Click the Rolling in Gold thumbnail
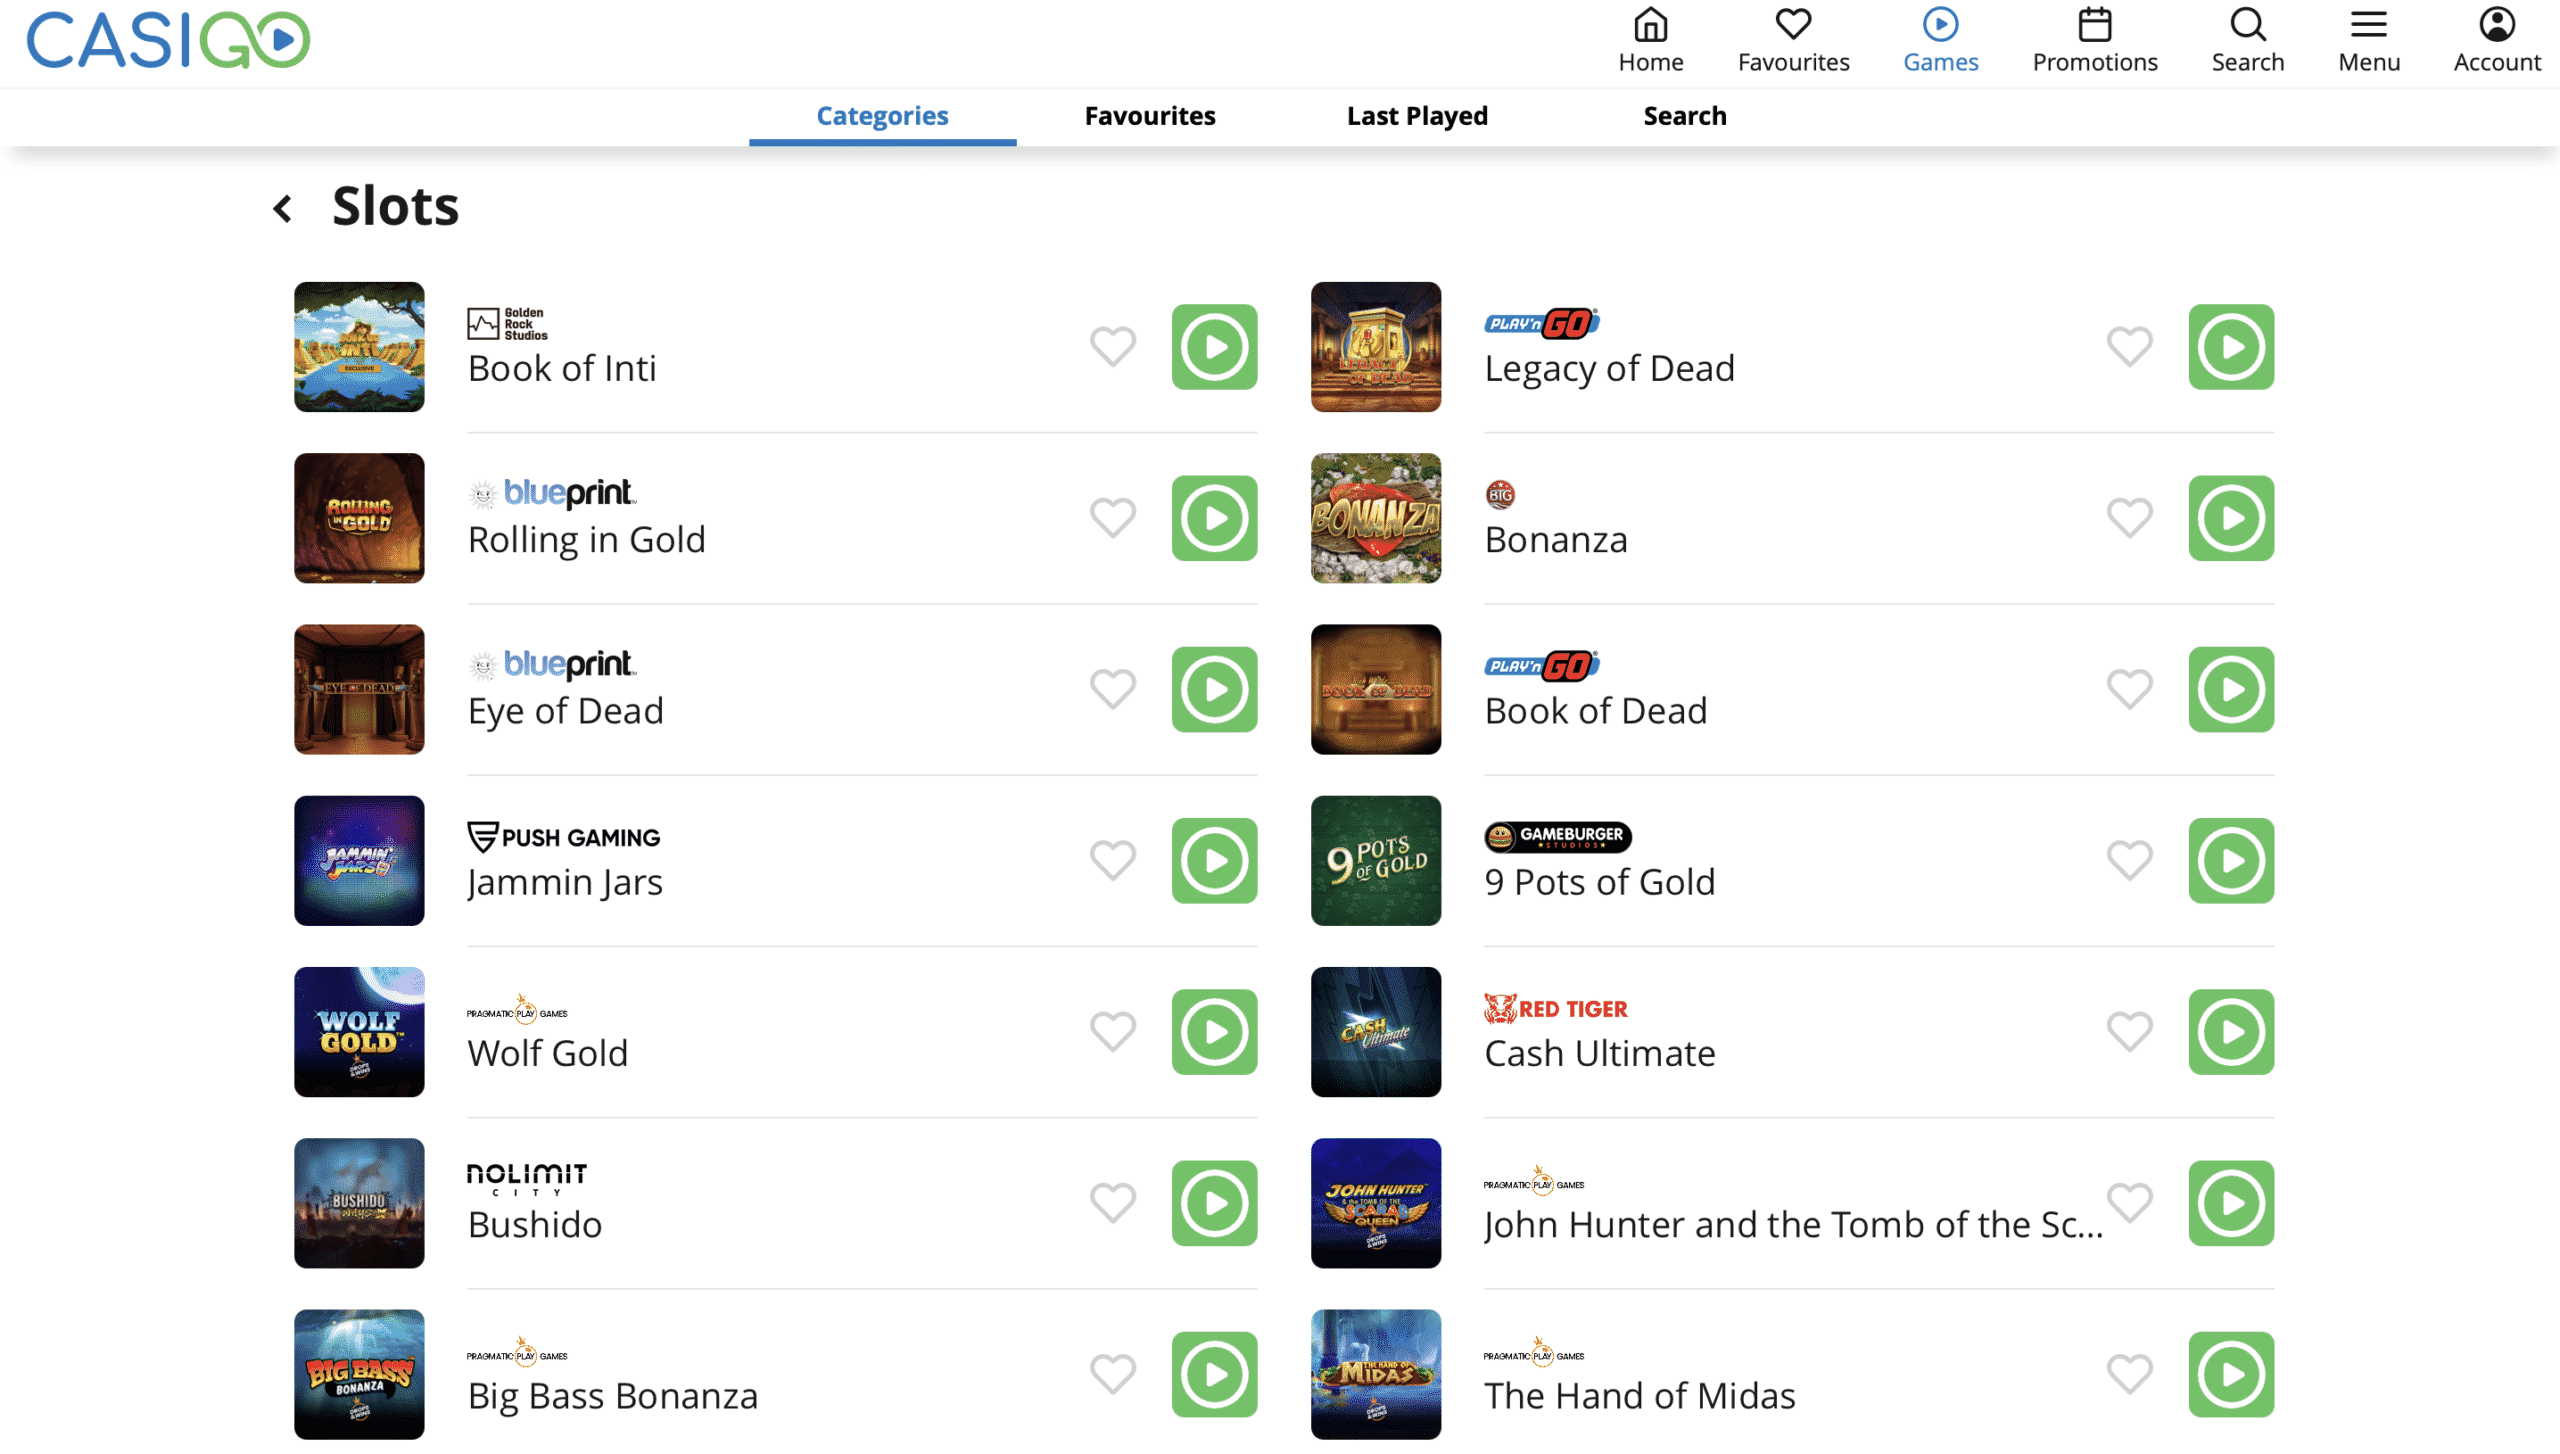 coord(359,518)
